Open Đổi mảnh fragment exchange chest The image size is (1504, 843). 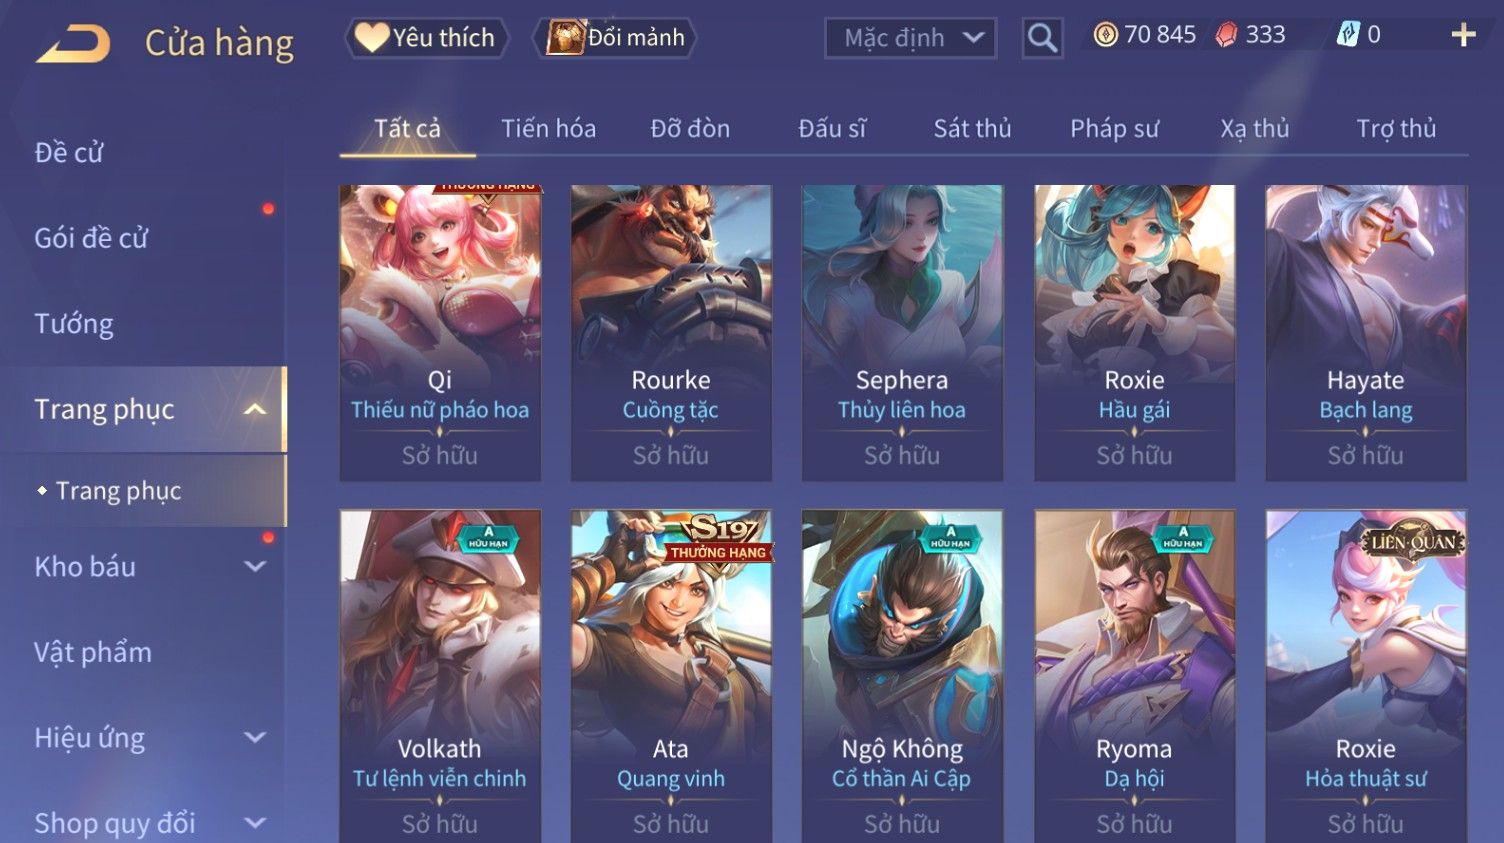(616, 38)
